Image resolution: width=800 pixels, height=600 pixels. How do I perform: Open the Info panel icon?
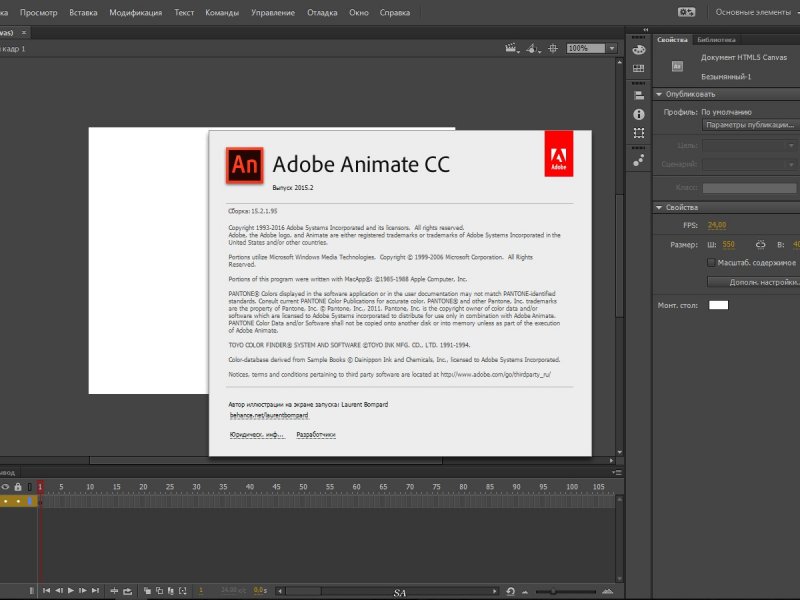point(638,114)
